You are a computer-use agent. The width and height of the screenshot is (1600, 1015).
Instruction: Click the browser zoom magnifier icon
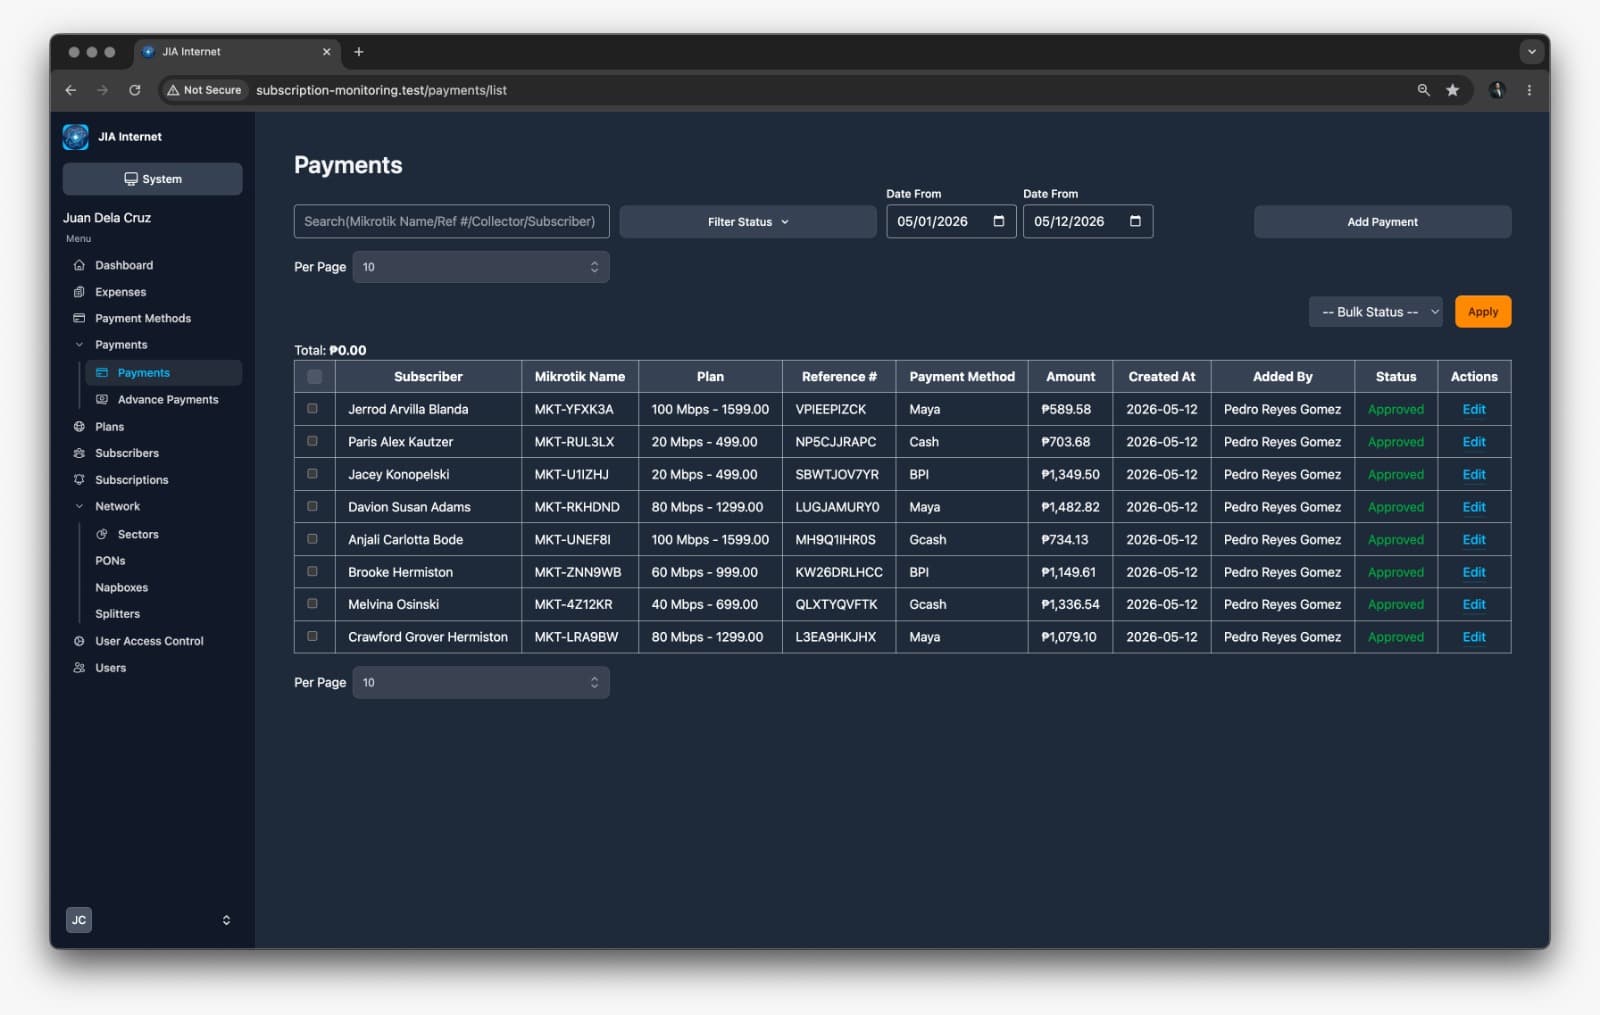tap(1423, 90)
